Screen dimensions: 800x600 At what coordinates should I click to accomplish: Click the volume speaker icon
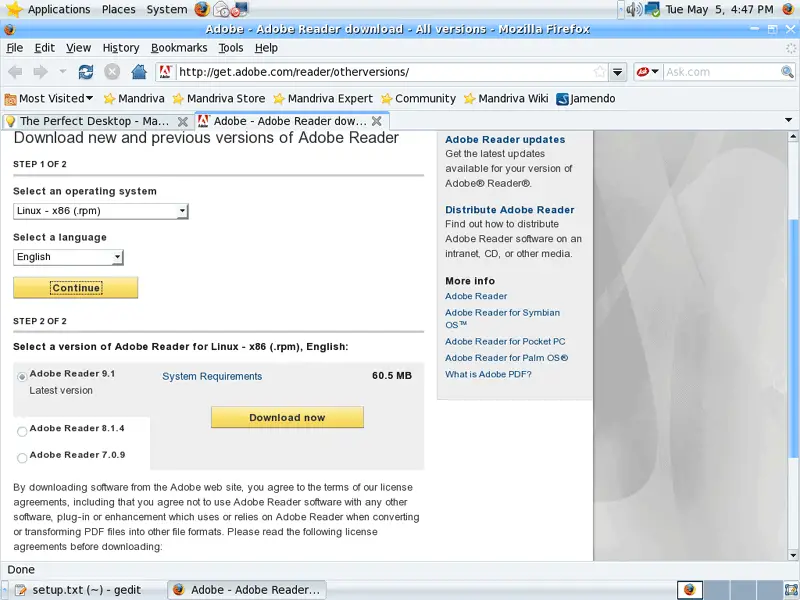tap(634, 9)
